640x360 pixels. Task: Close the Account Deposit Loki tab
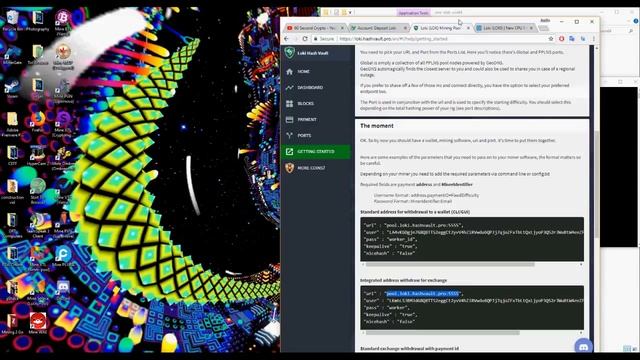click(x=405, y=28)
